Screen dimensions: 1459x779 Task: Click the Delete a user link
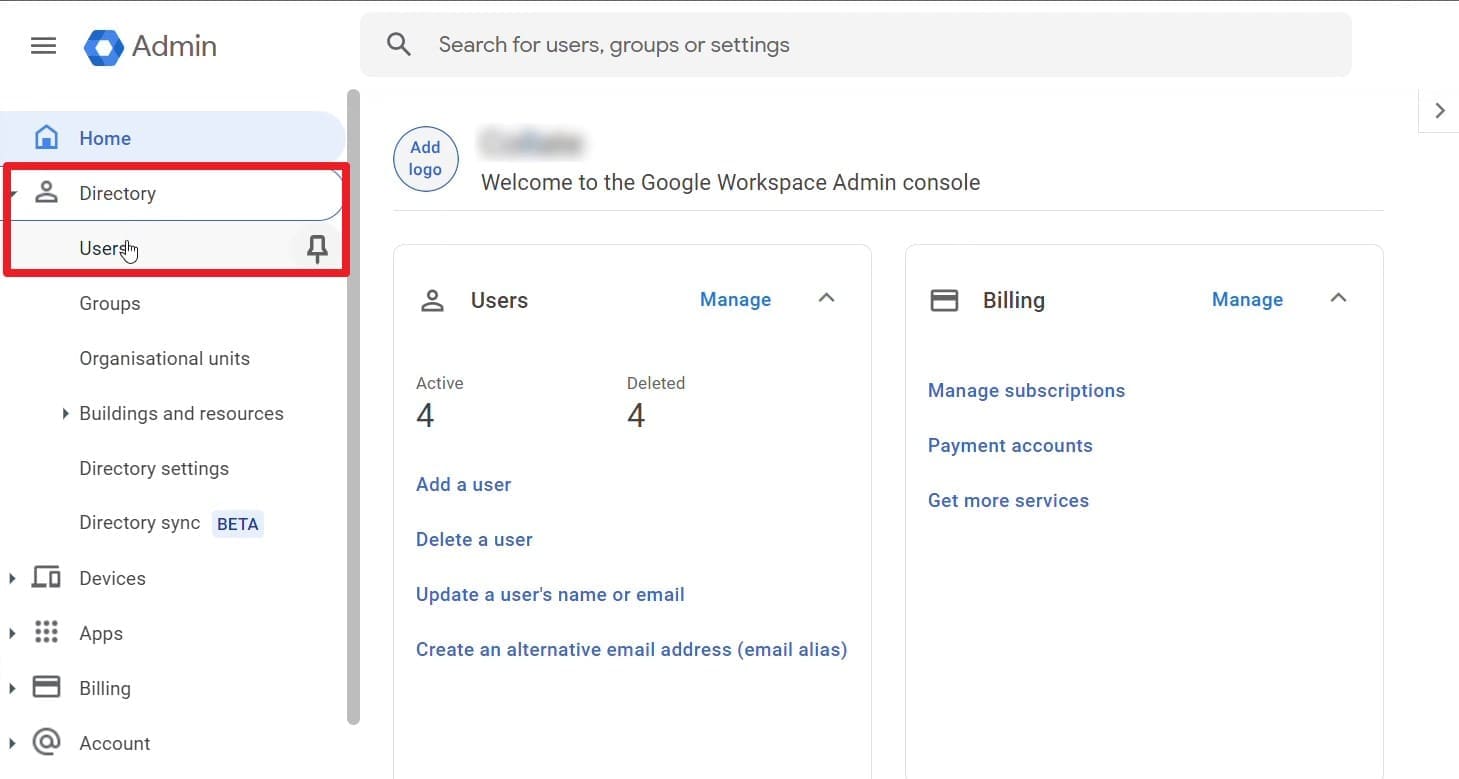point(474,539)
